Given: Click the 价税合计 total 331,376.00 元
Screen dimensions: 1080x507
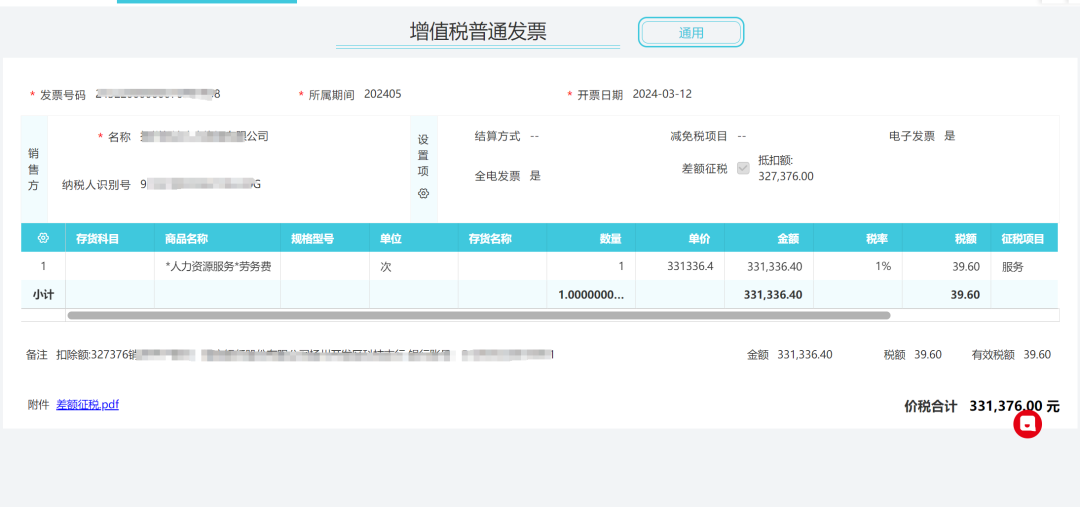Looking at the screenshot, I should coord(1015,406).
